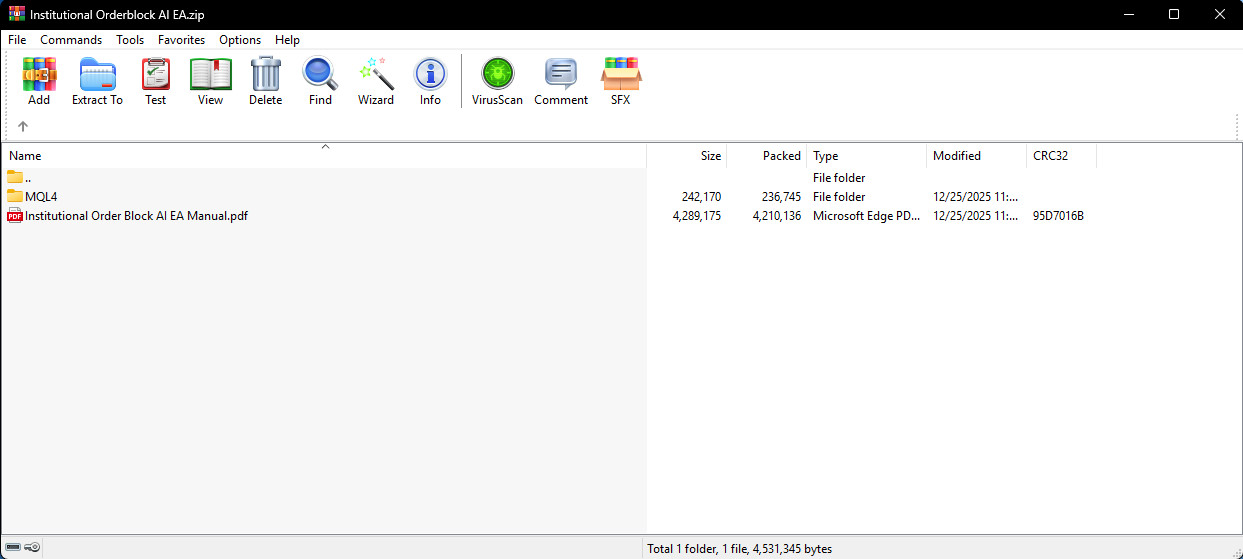Click status bar total bytes text

click(739, 549)
